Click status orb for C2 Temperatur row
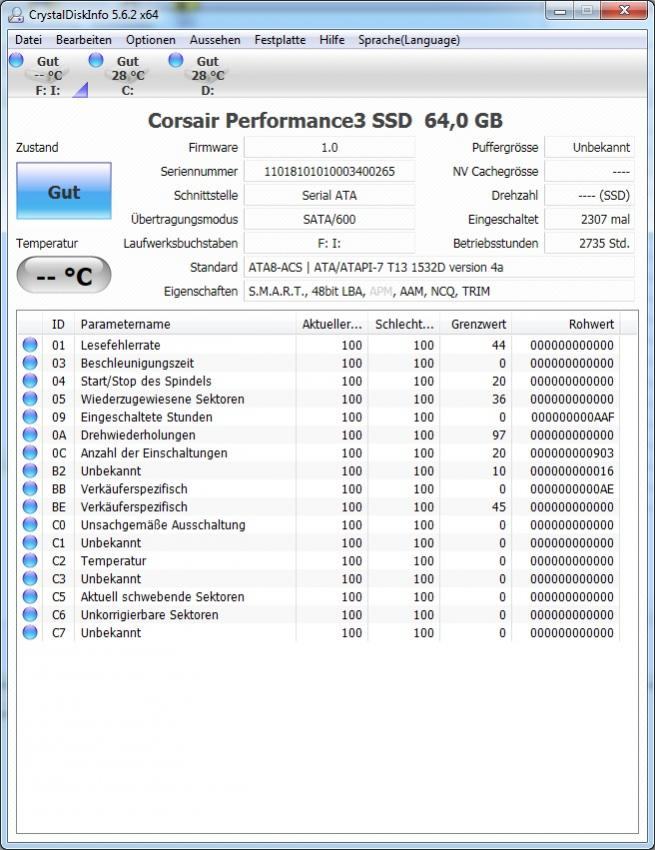The width and height of the screenshot is (655, 850). (x=30, y=560)
